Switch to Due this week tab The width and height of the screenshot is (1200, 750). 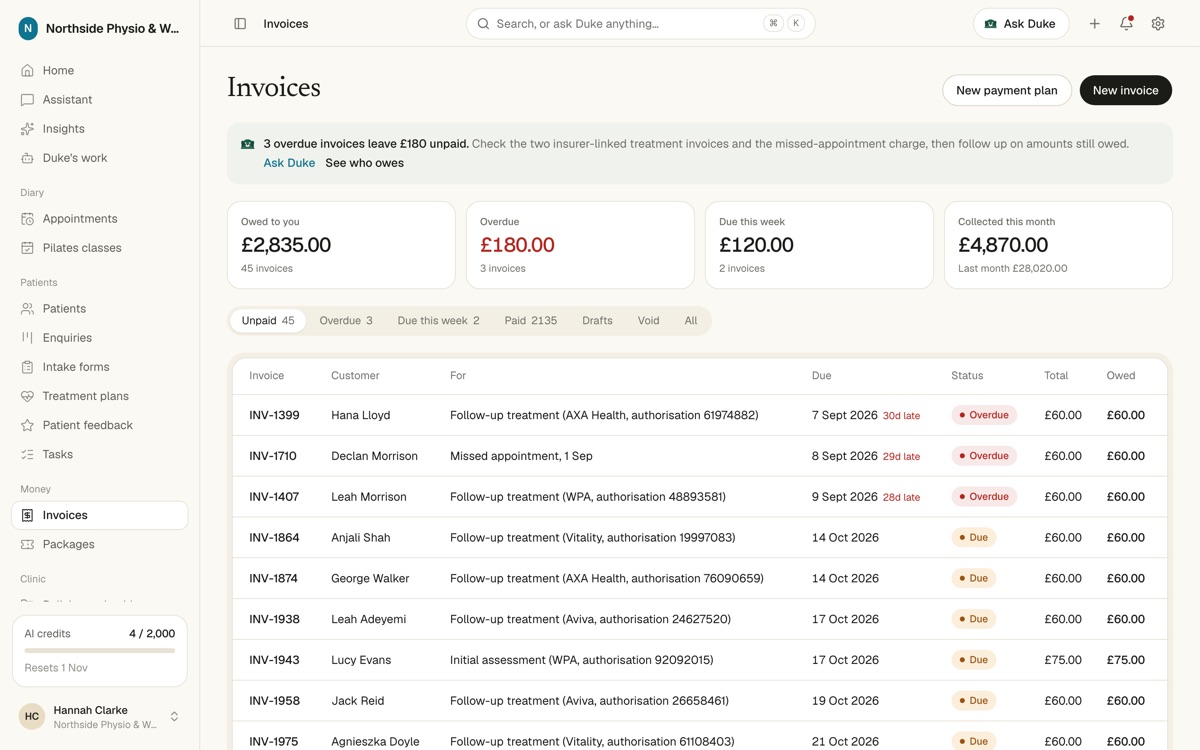coord(438,321)
